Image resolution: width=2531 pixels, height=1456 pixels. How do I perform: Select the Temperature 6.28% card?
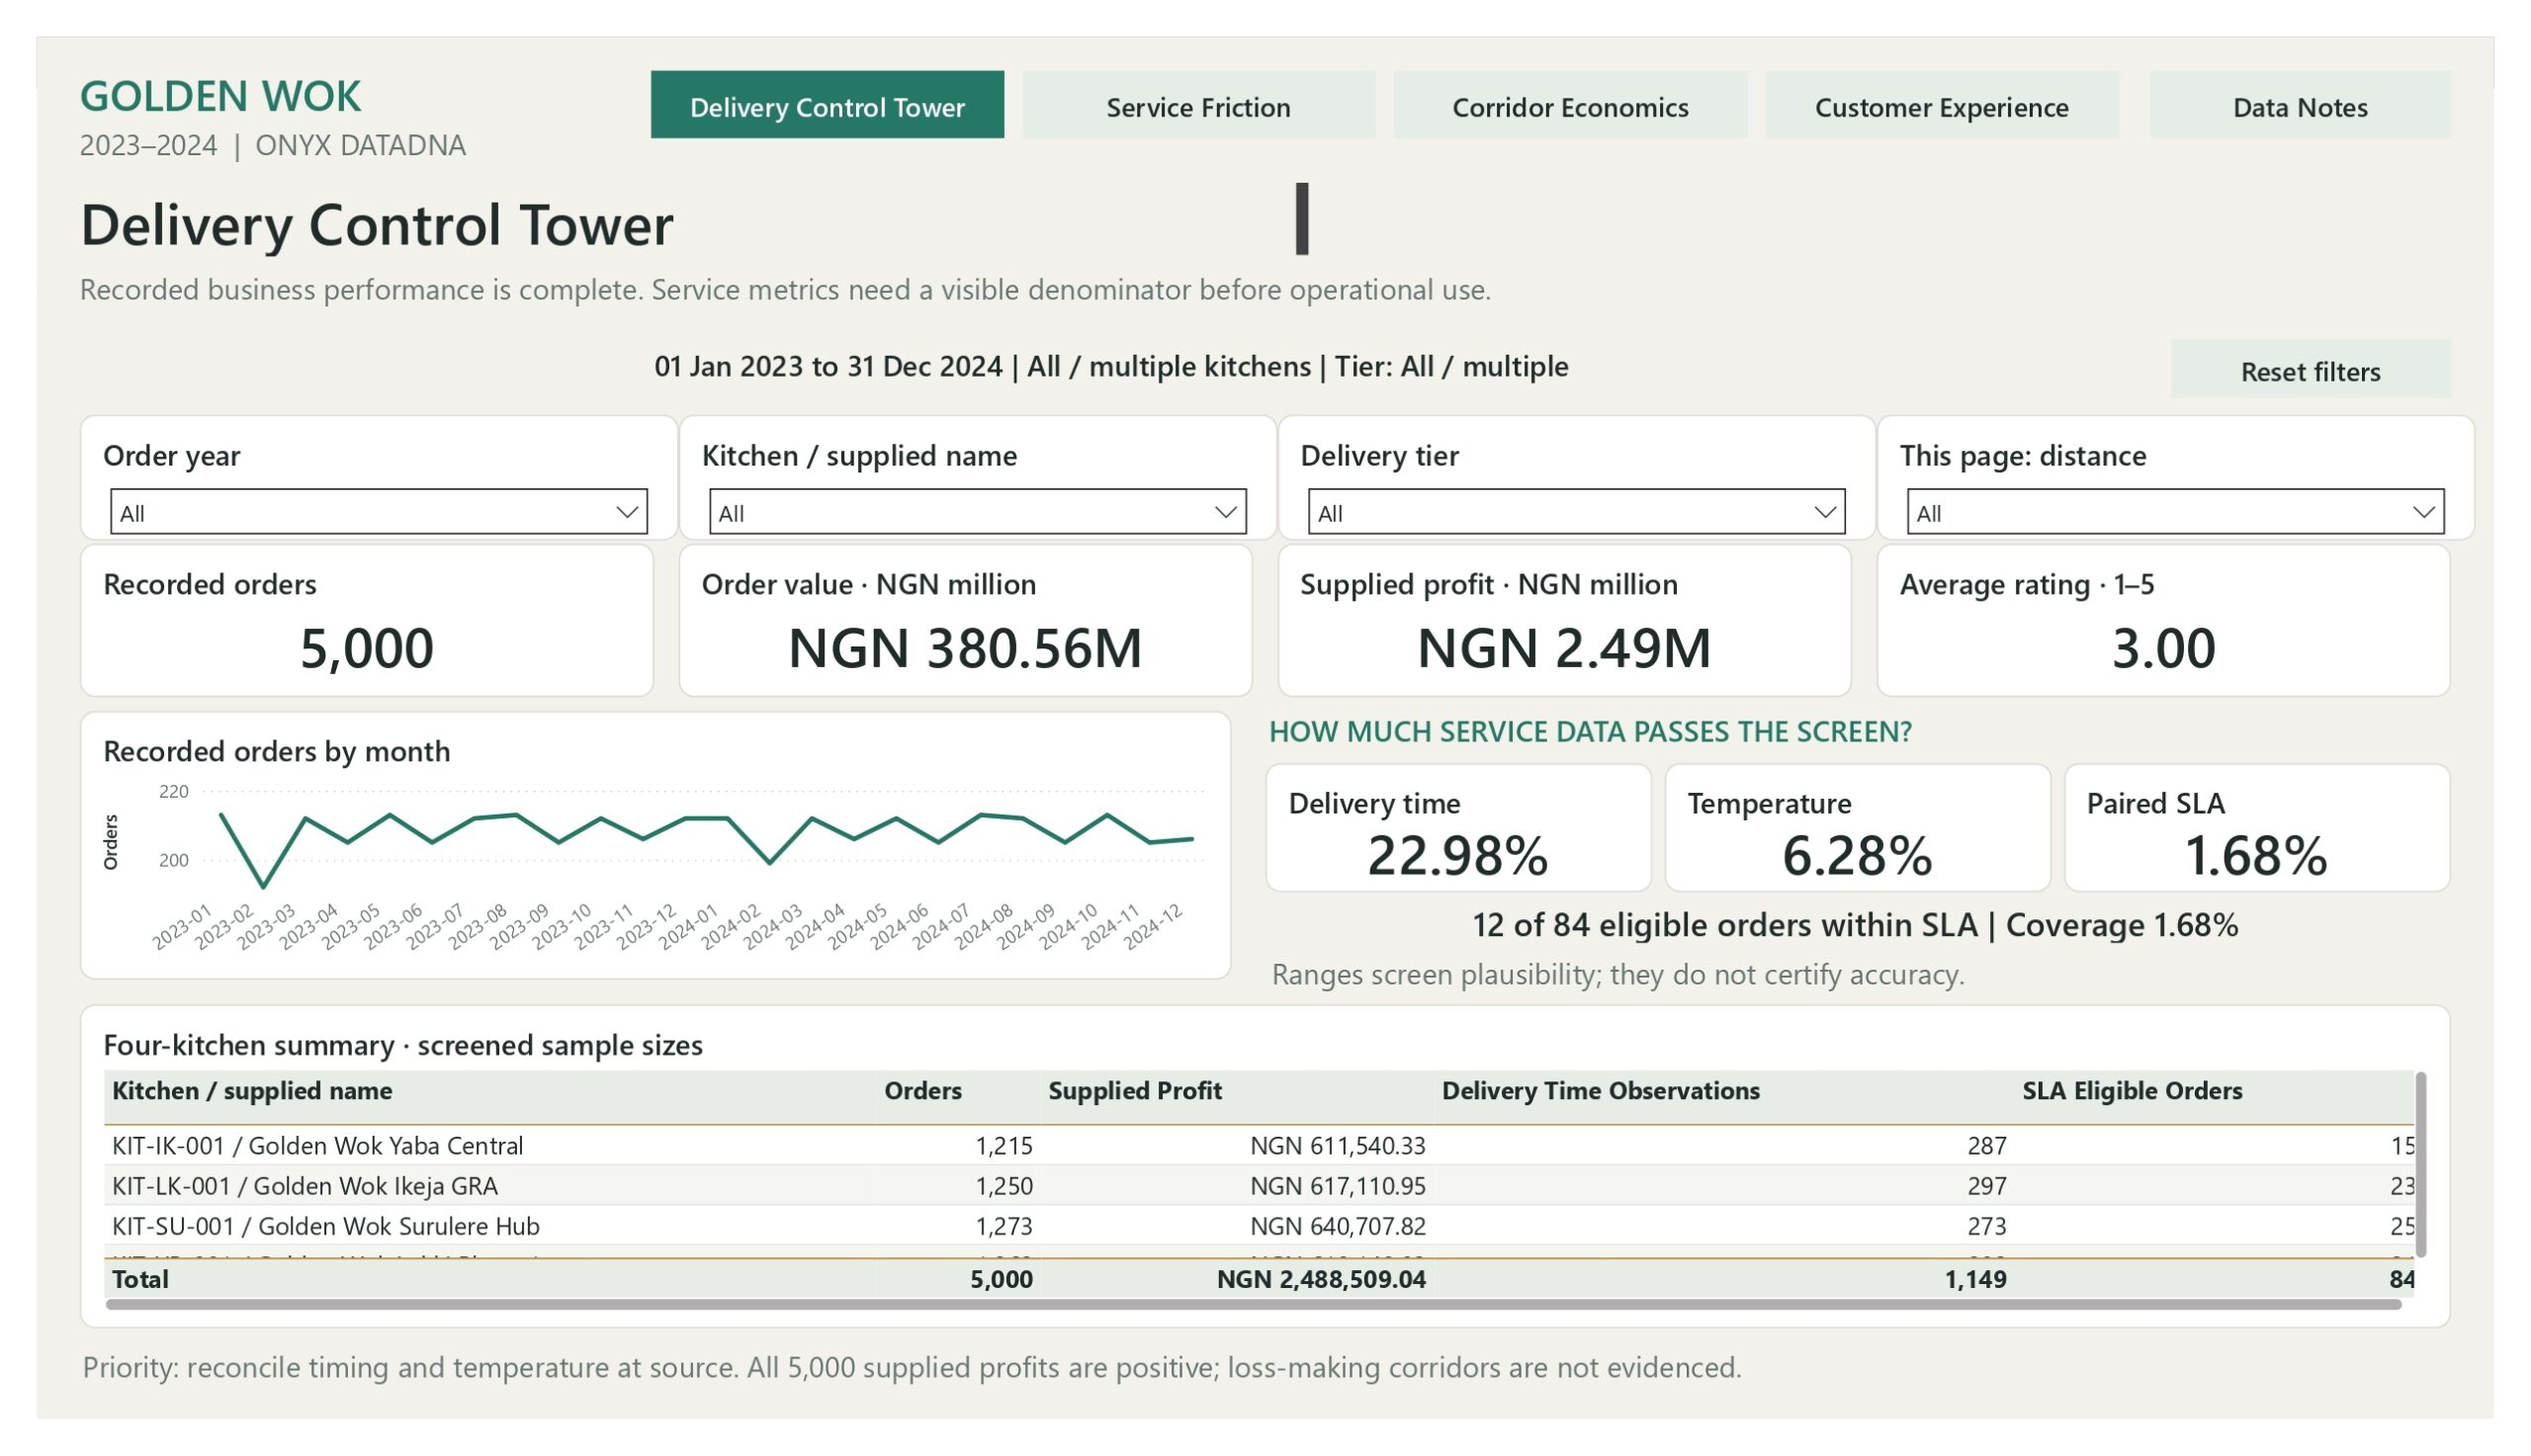click(1856, 827)
